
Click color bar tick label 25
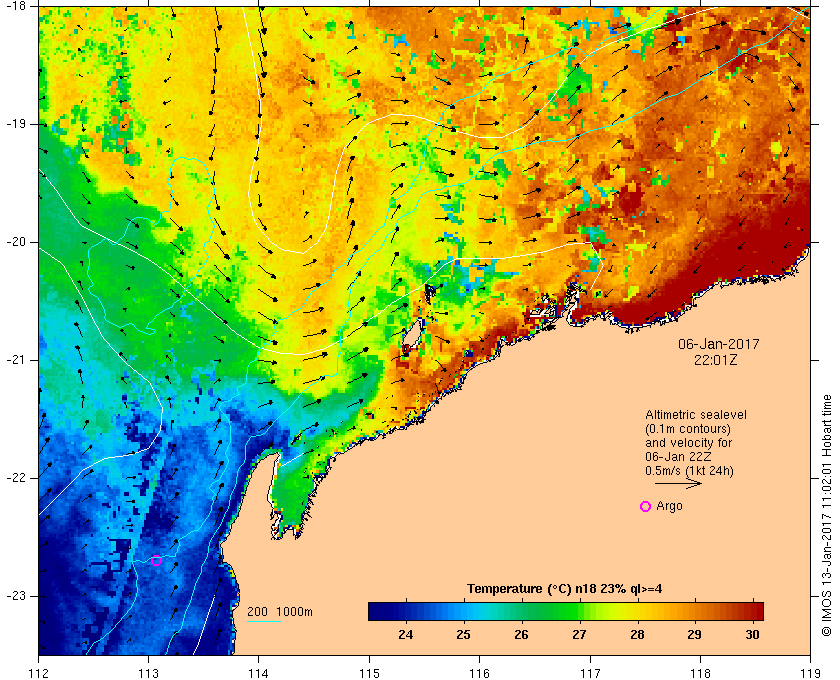point(463,634)
